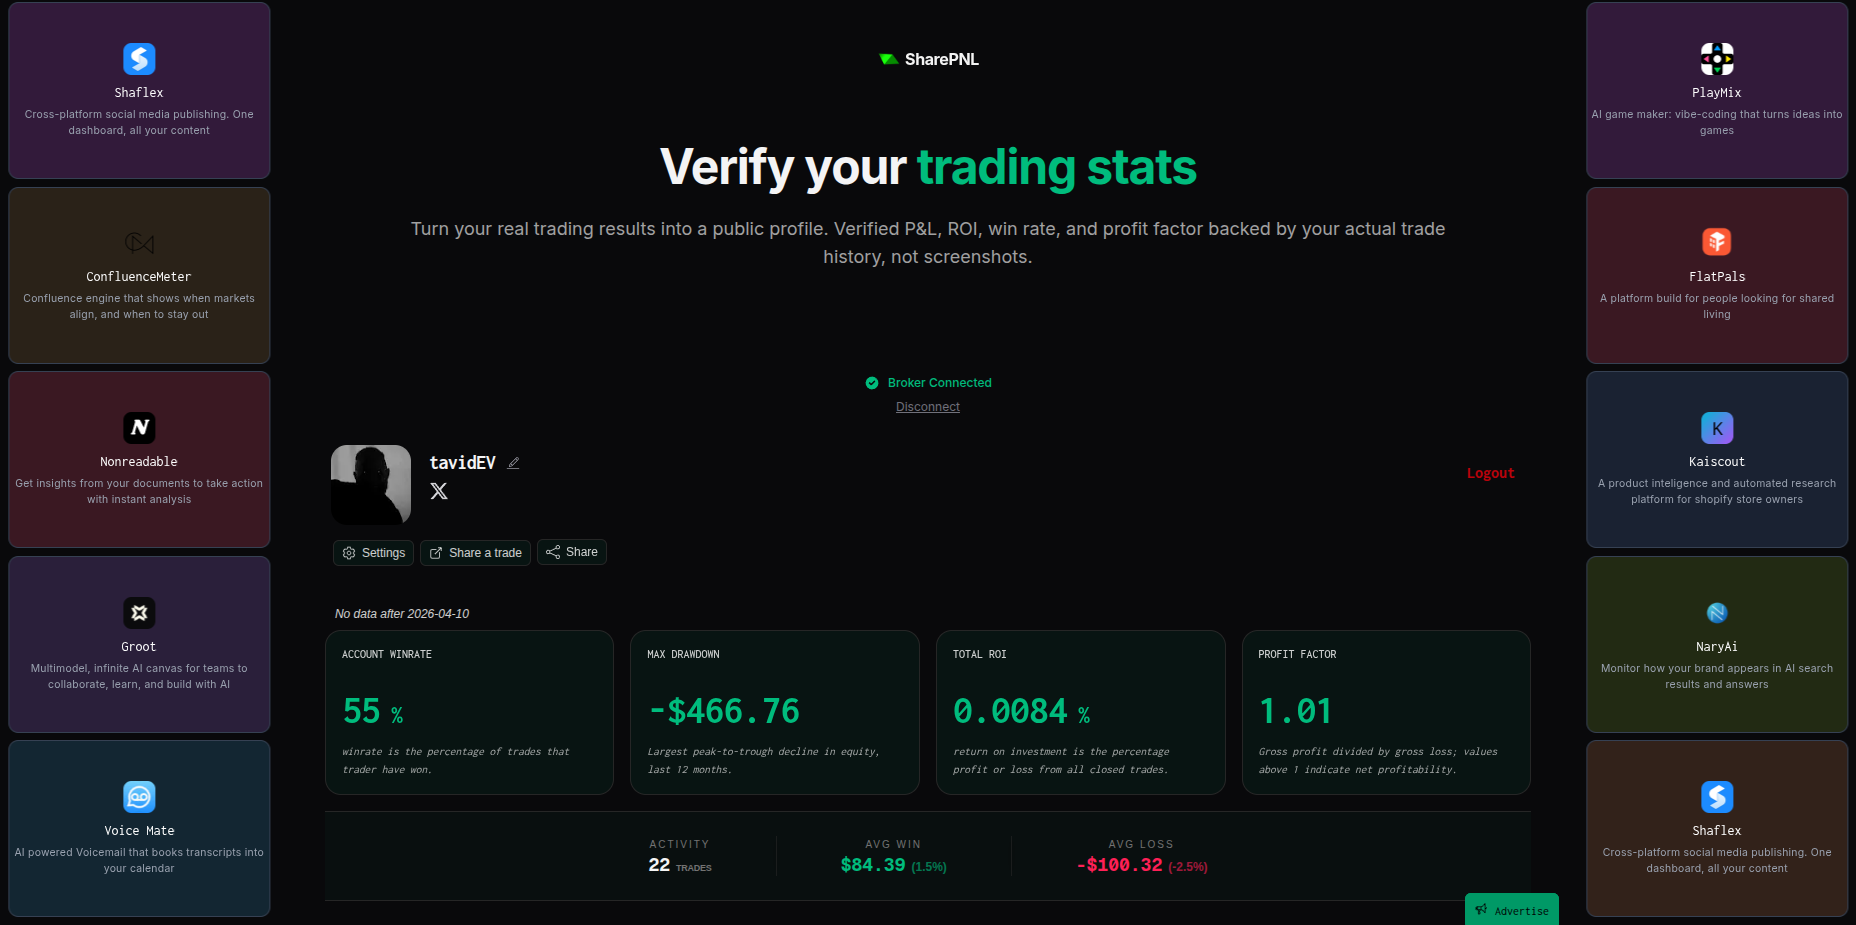Open the Kaiscout ad card description
Image resolution: width=1856 pixels, height=925 pixels.
[x=1717, y=491]
